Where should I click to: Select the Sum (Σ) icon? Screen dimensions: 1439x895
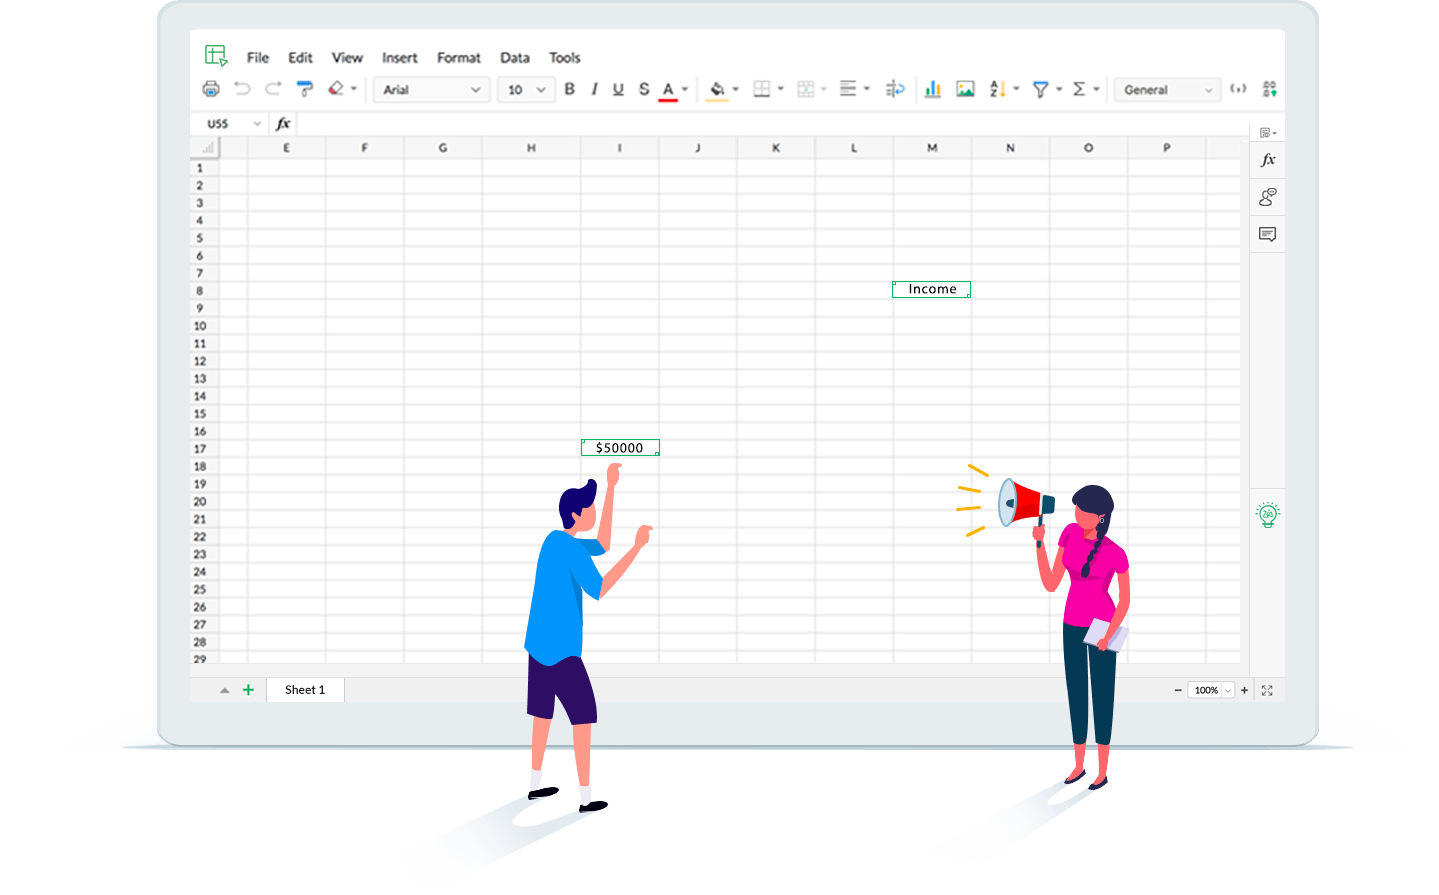tap(1081, 89)
